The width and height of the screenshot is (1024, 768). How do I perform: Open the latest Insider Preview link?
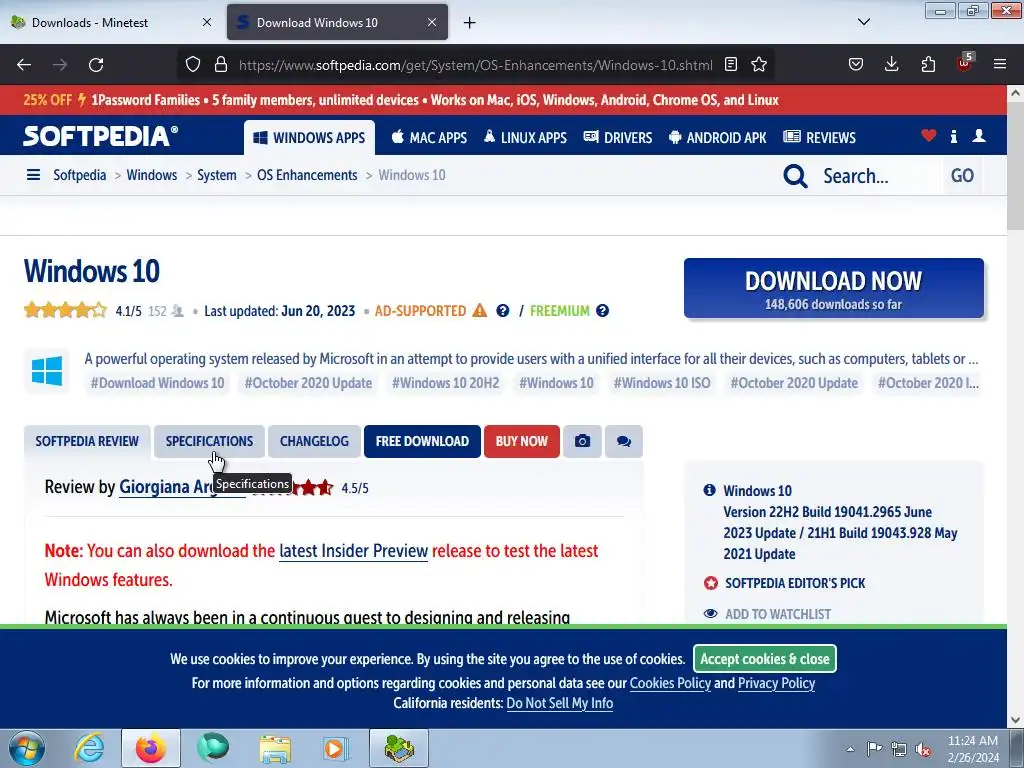pyautogui.click(x=353, y=551)
